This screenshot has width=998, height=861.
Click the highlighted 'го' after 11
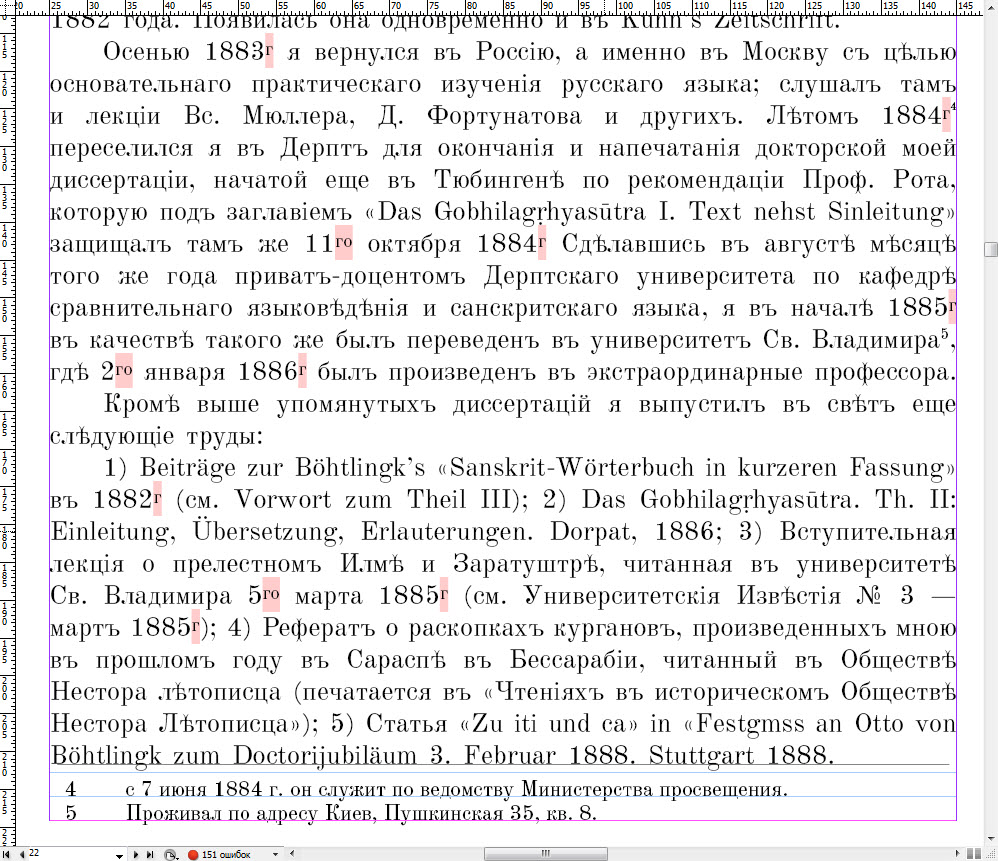coord(344,242)
